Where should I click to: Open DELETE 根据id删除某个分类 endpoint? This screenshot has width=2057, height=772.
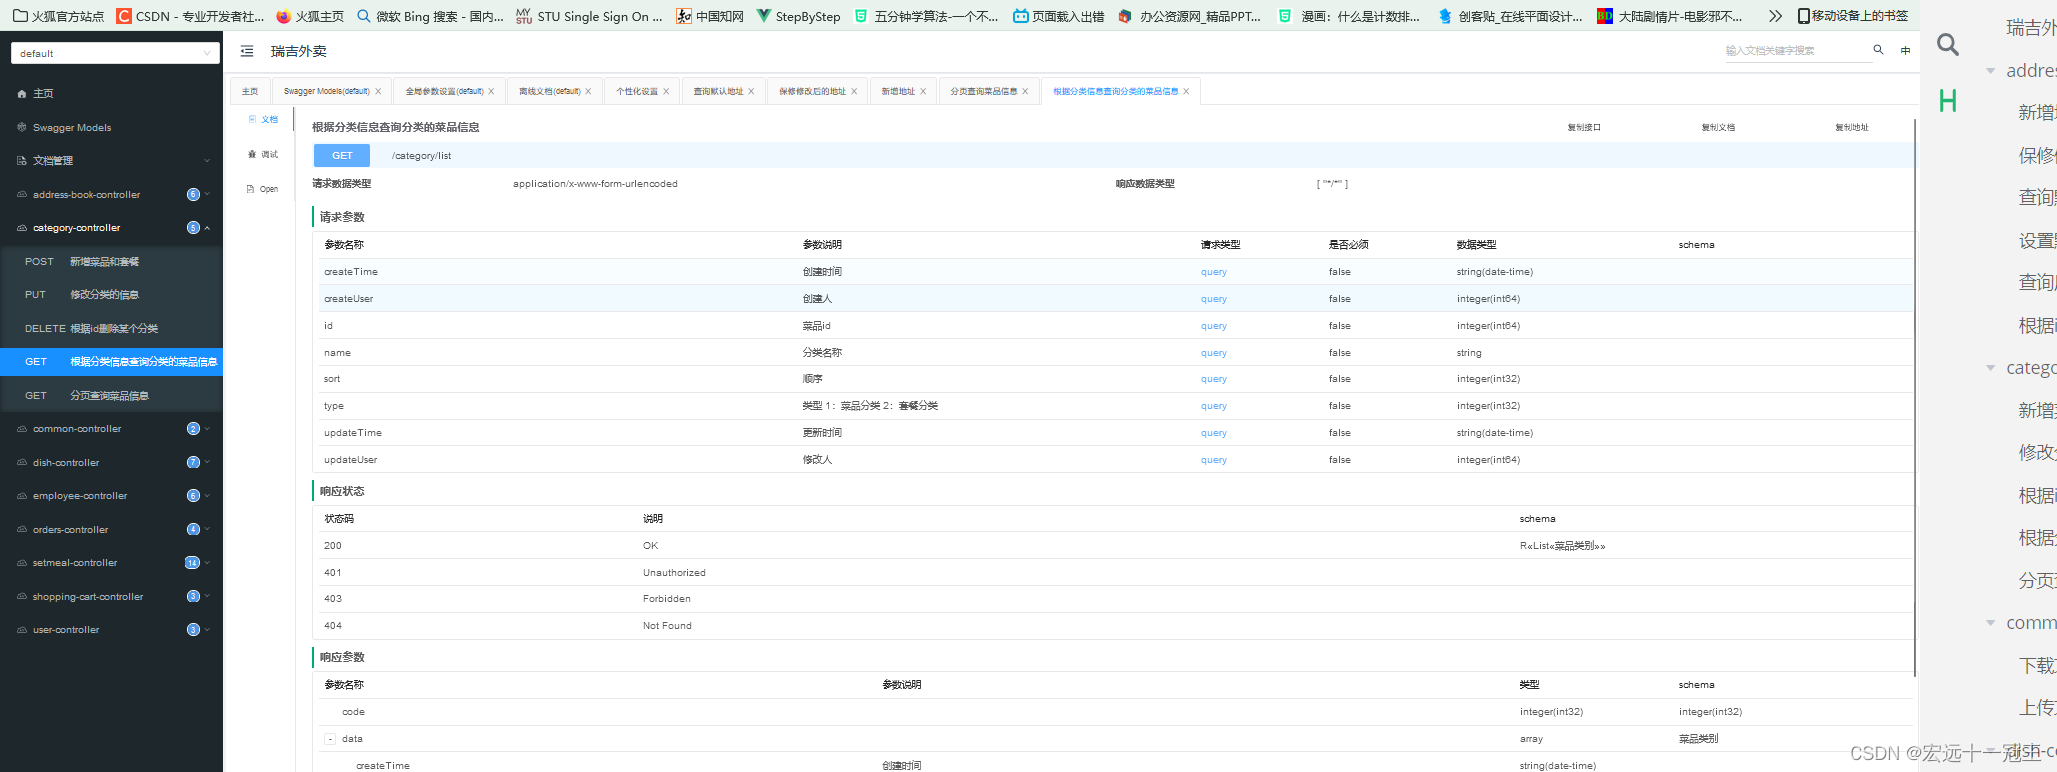click(111, 329)
